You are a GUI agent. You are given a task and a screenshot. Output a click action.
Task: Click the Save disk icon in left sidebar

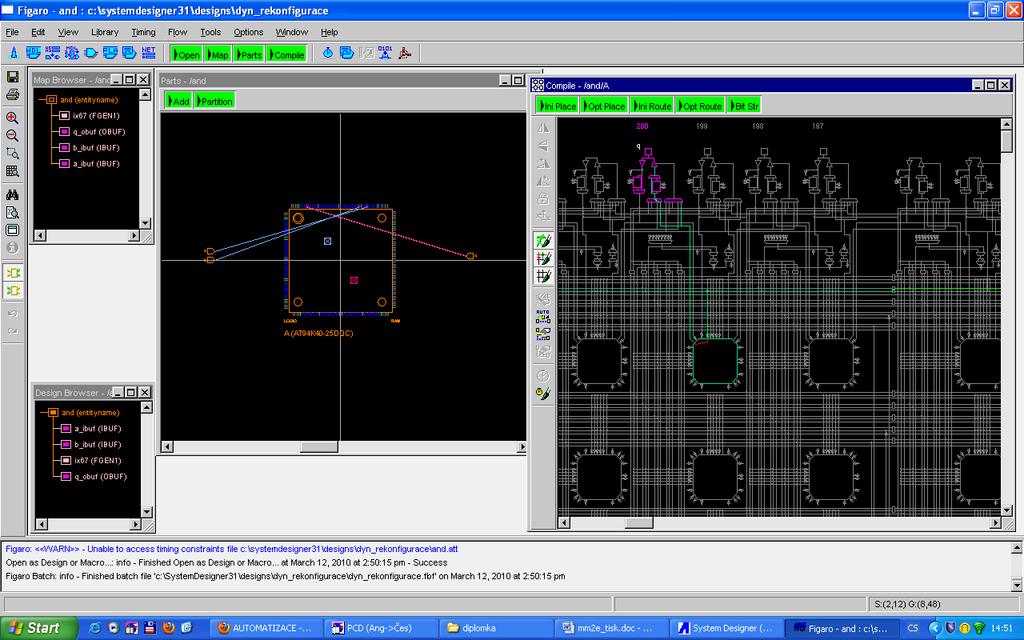(x=12, y=76)
